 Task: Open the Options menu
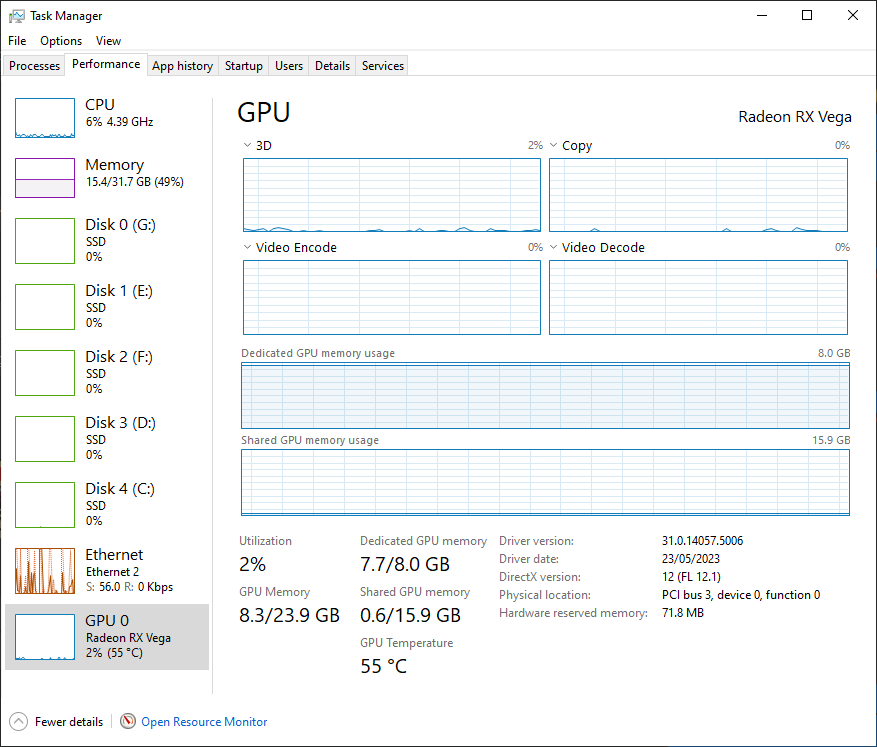pos(61,41)
